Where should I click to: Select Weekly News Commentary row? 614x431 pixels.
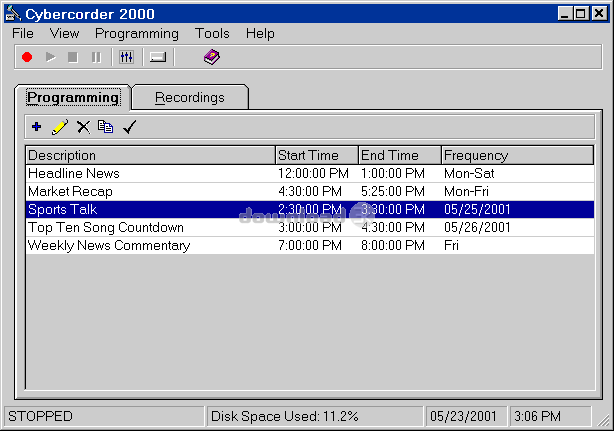tap(310, 245)
